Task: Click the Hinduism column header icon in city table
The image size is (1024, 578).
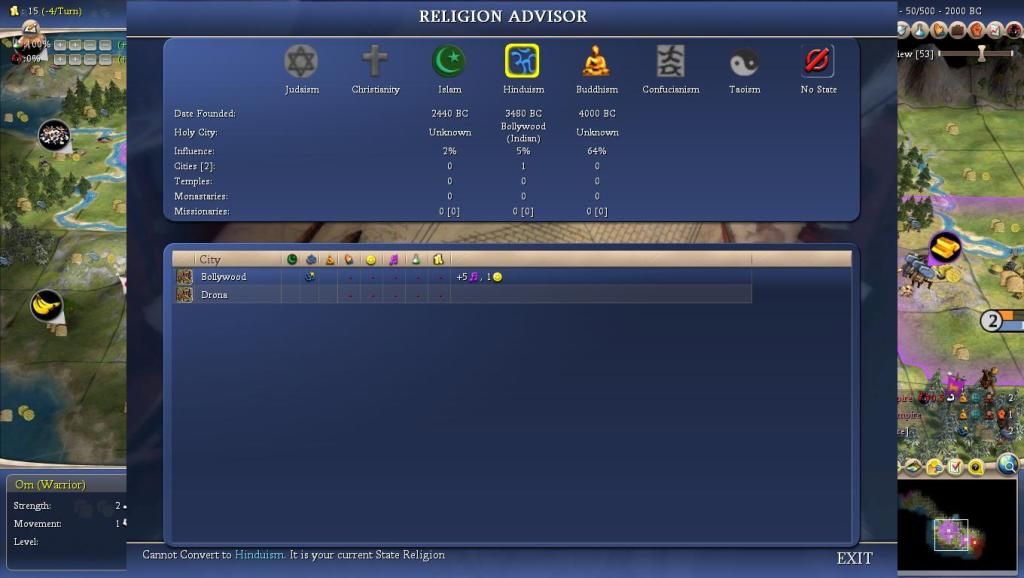Action: tap(311, 259)
